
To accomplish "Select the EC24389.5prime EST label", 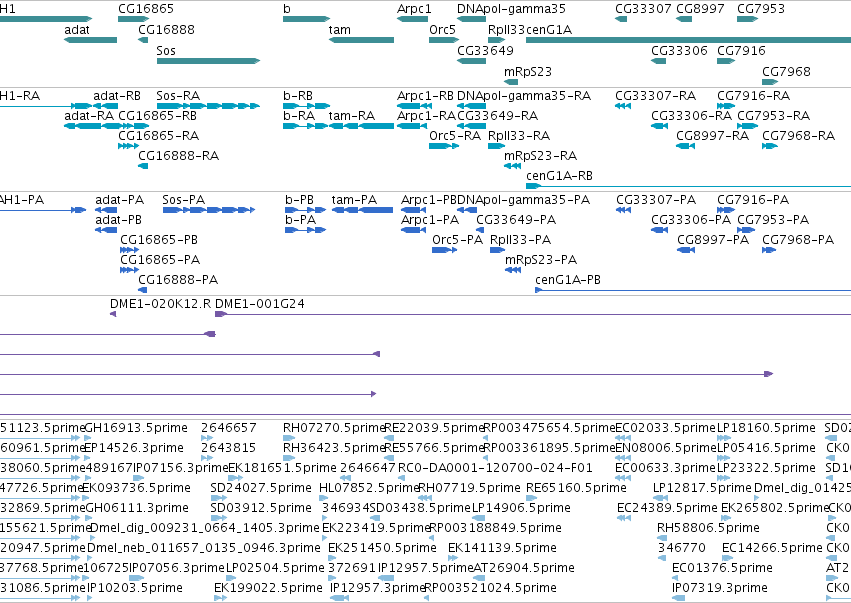I will point(668,508).
